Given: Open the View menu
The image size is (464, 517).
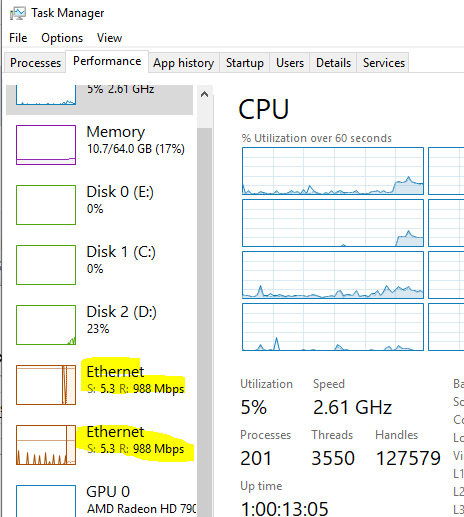Looking at the screenshot, I should 109,38.
